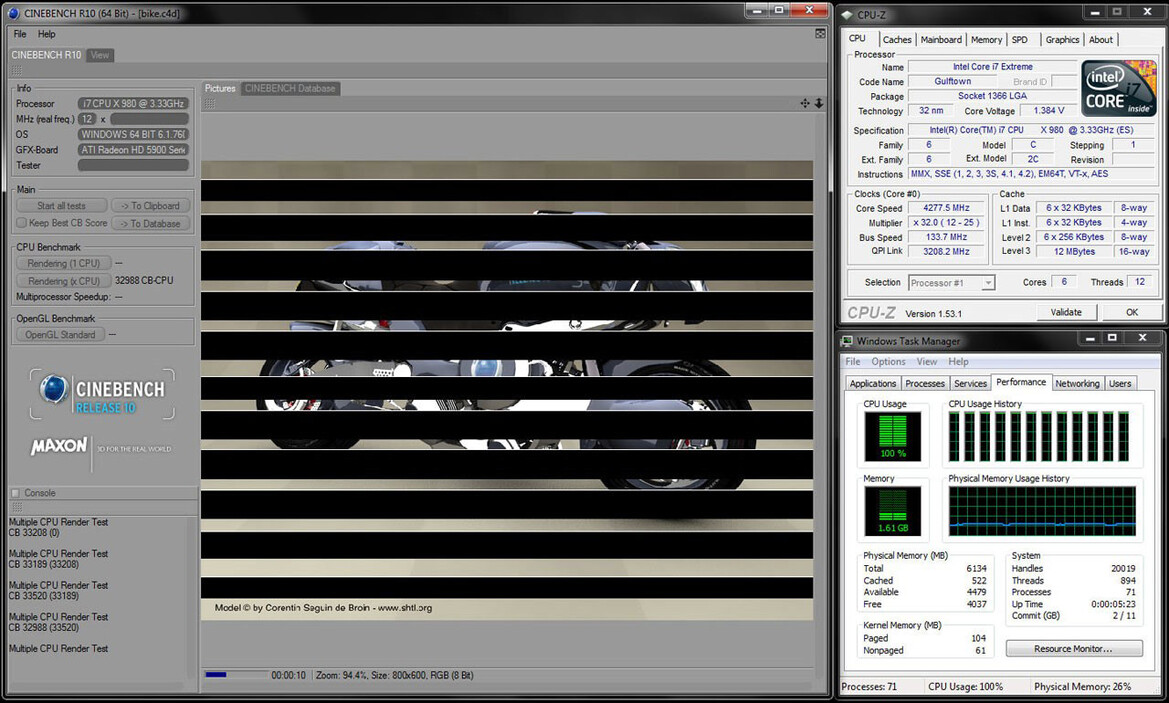
Task: Click the render progress bar in status bar
Action: click(235, 675)
